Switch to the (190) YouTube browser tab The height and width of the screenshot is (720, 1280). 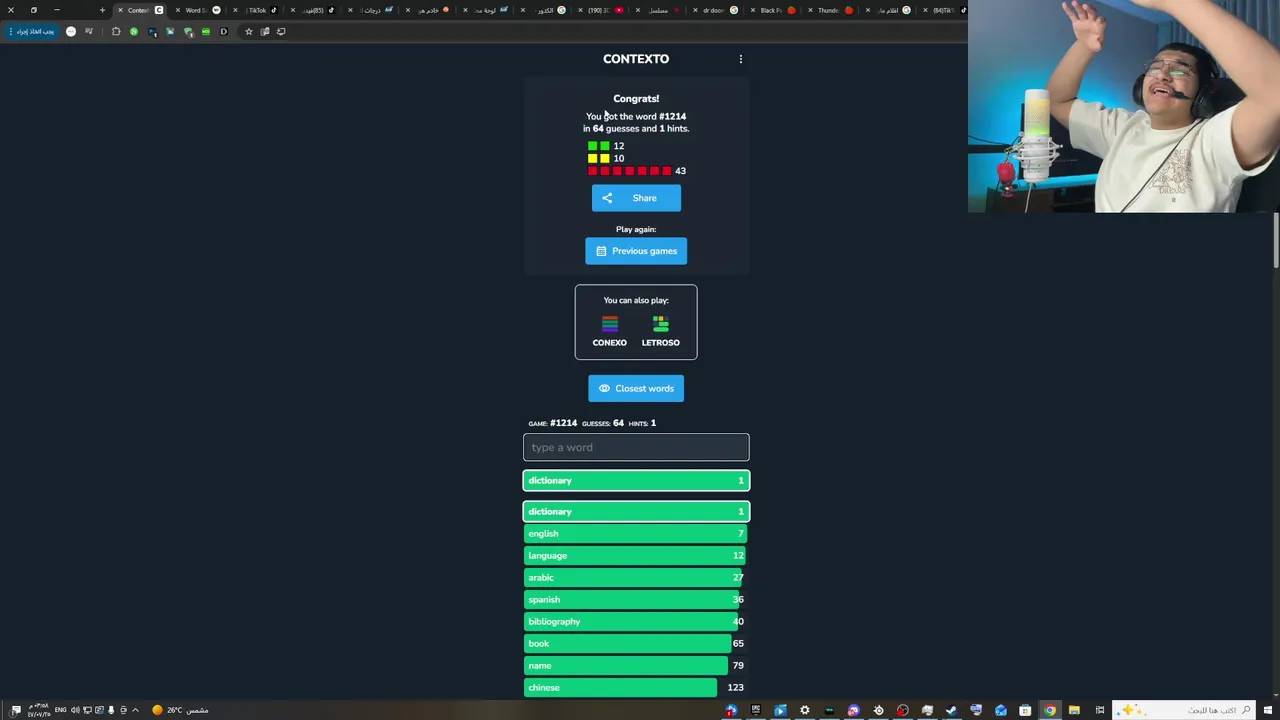click(604, 10)
